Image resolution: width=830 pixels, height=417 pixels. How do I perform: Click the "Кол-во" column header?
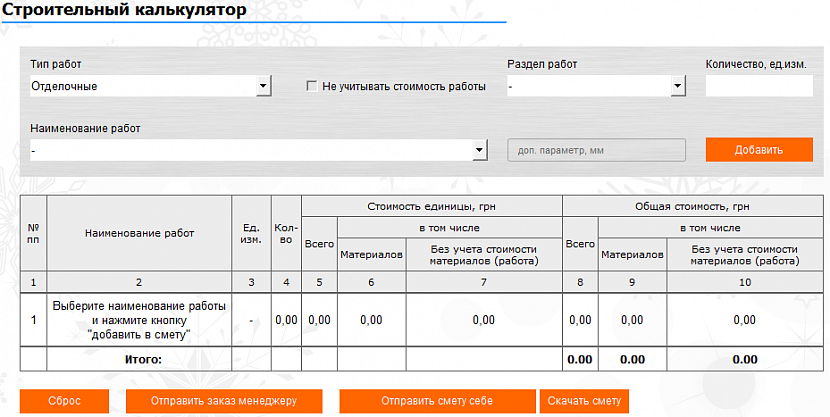point(286,233)
